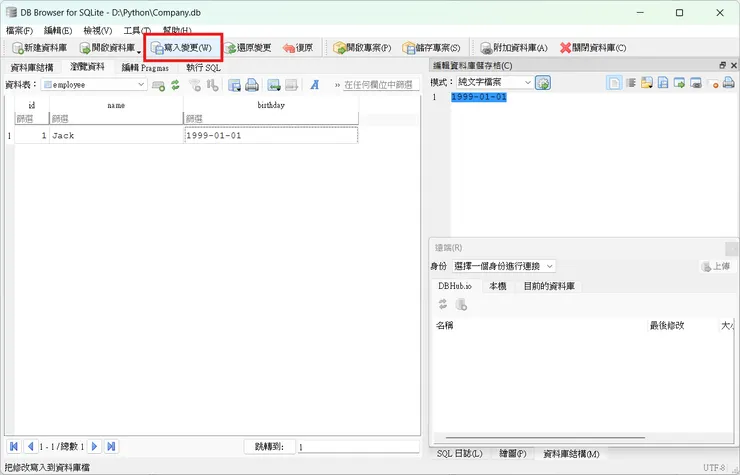
Task: Open the 幫助(H) menu
Action: point(177,31)
